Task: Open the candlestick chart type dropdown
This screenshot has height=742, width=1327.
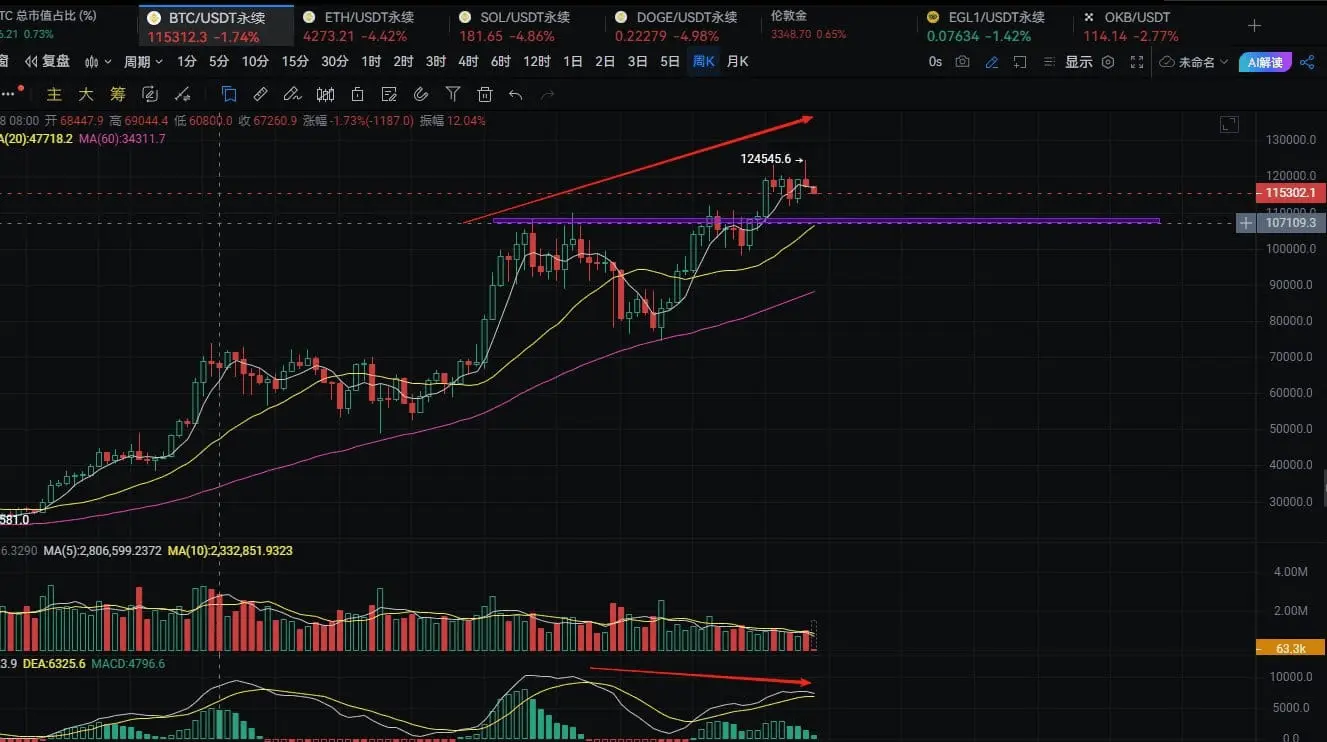Action: pos(99,61)
